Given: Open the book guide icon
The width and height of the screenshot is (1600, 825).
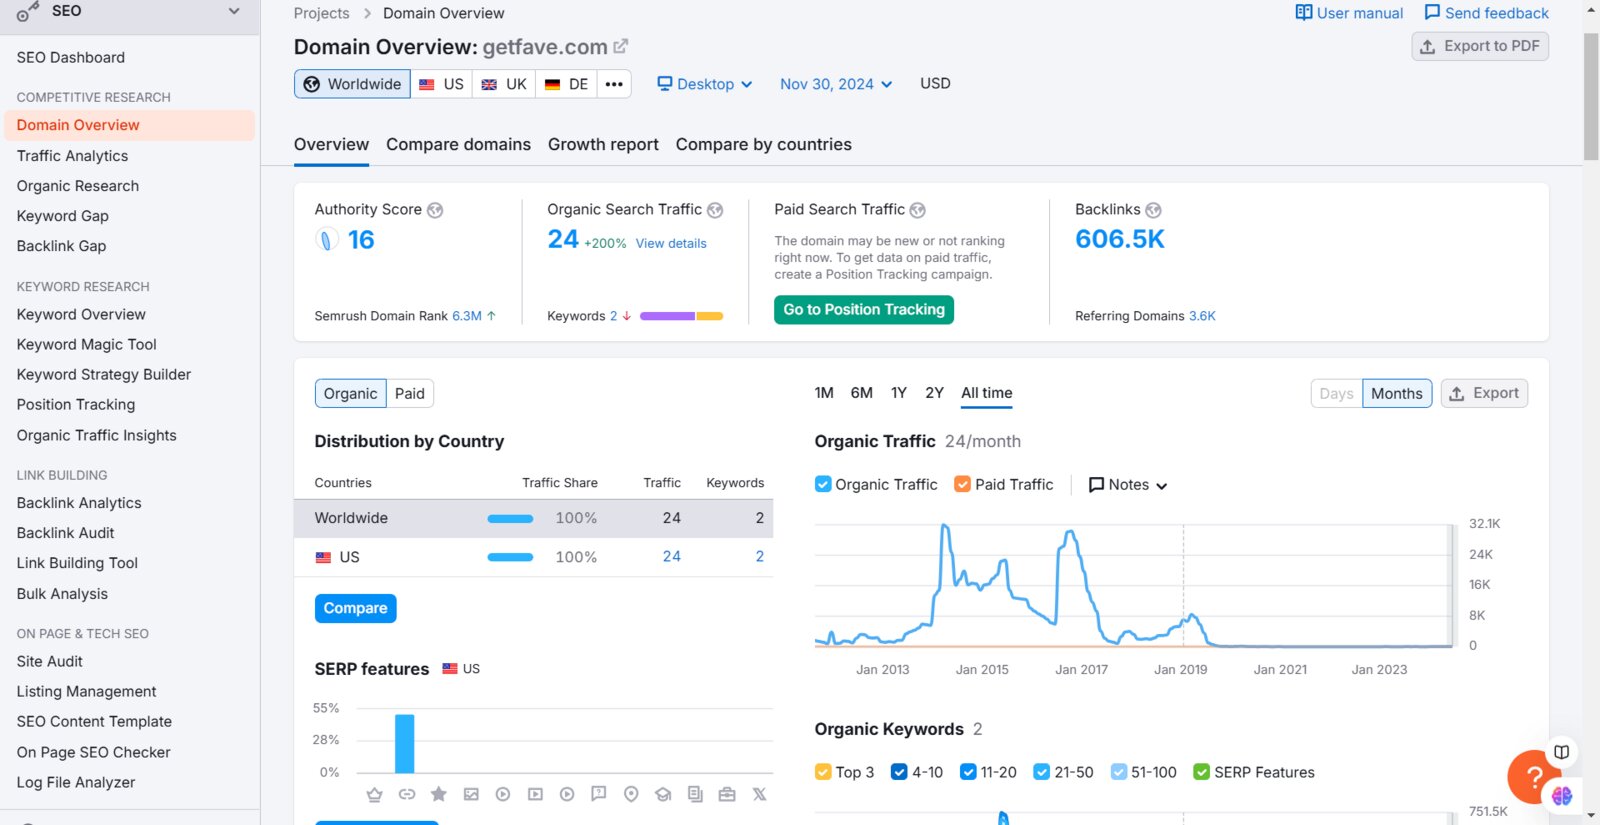Looking at the screenshot, I should tap(1561, 752).
